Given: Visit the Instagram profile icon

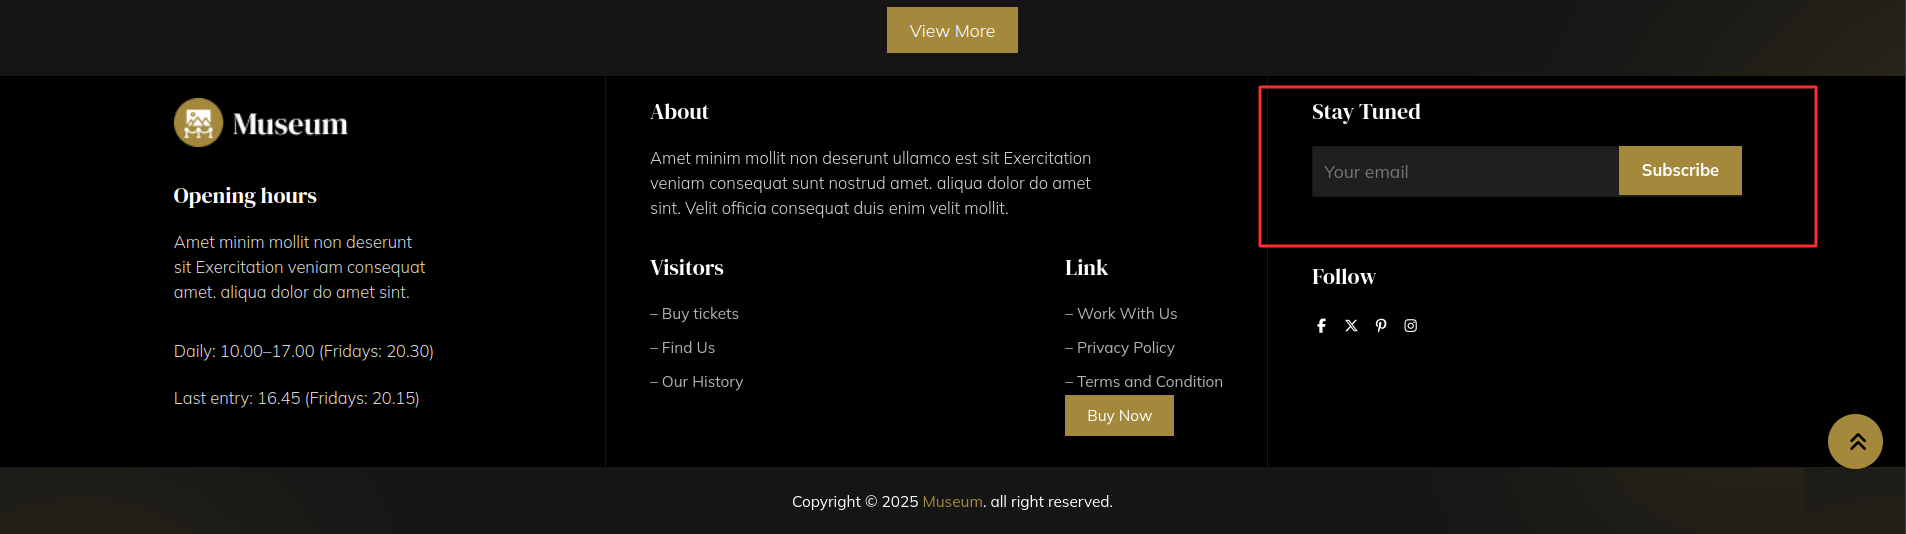Looking at the screenshot, I should click(1410, 326).
